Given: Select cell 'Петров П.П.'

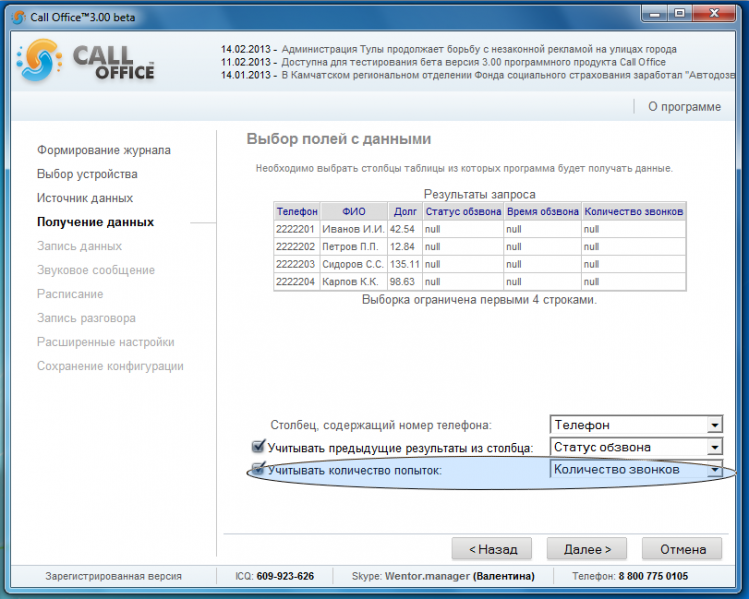Looking at the screenshot, I should click(x=353, y=246).
